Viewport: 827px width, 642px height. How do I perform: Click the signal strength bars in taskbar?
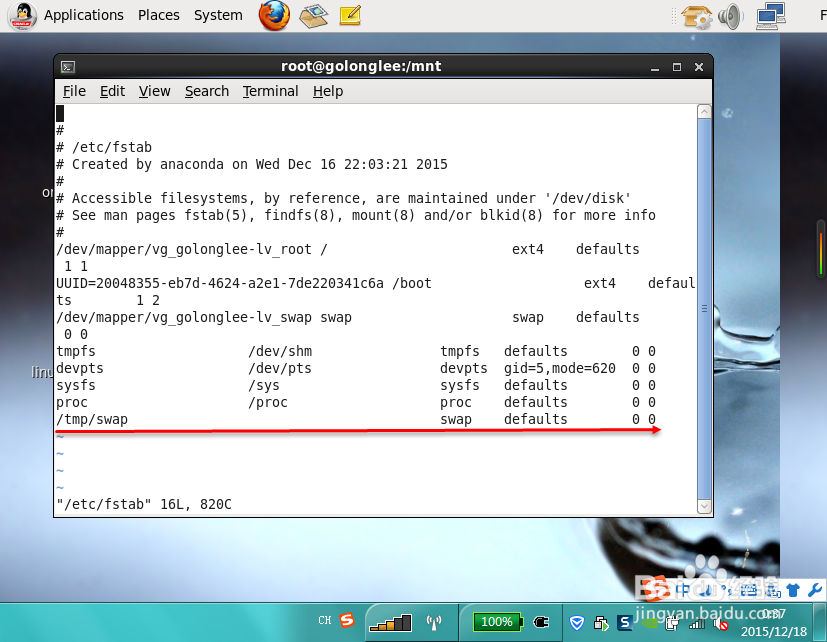pos(390,621)
